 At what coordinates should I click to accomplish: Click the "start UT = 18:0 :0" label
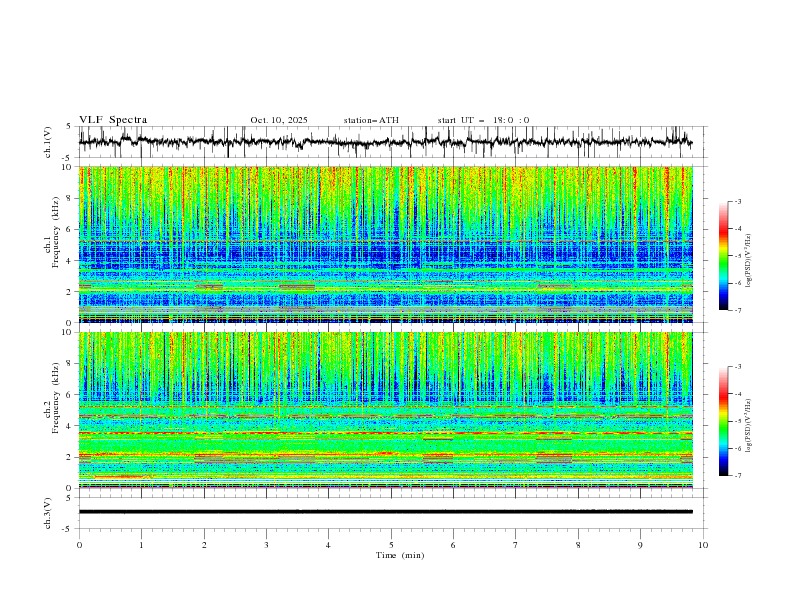483,120
